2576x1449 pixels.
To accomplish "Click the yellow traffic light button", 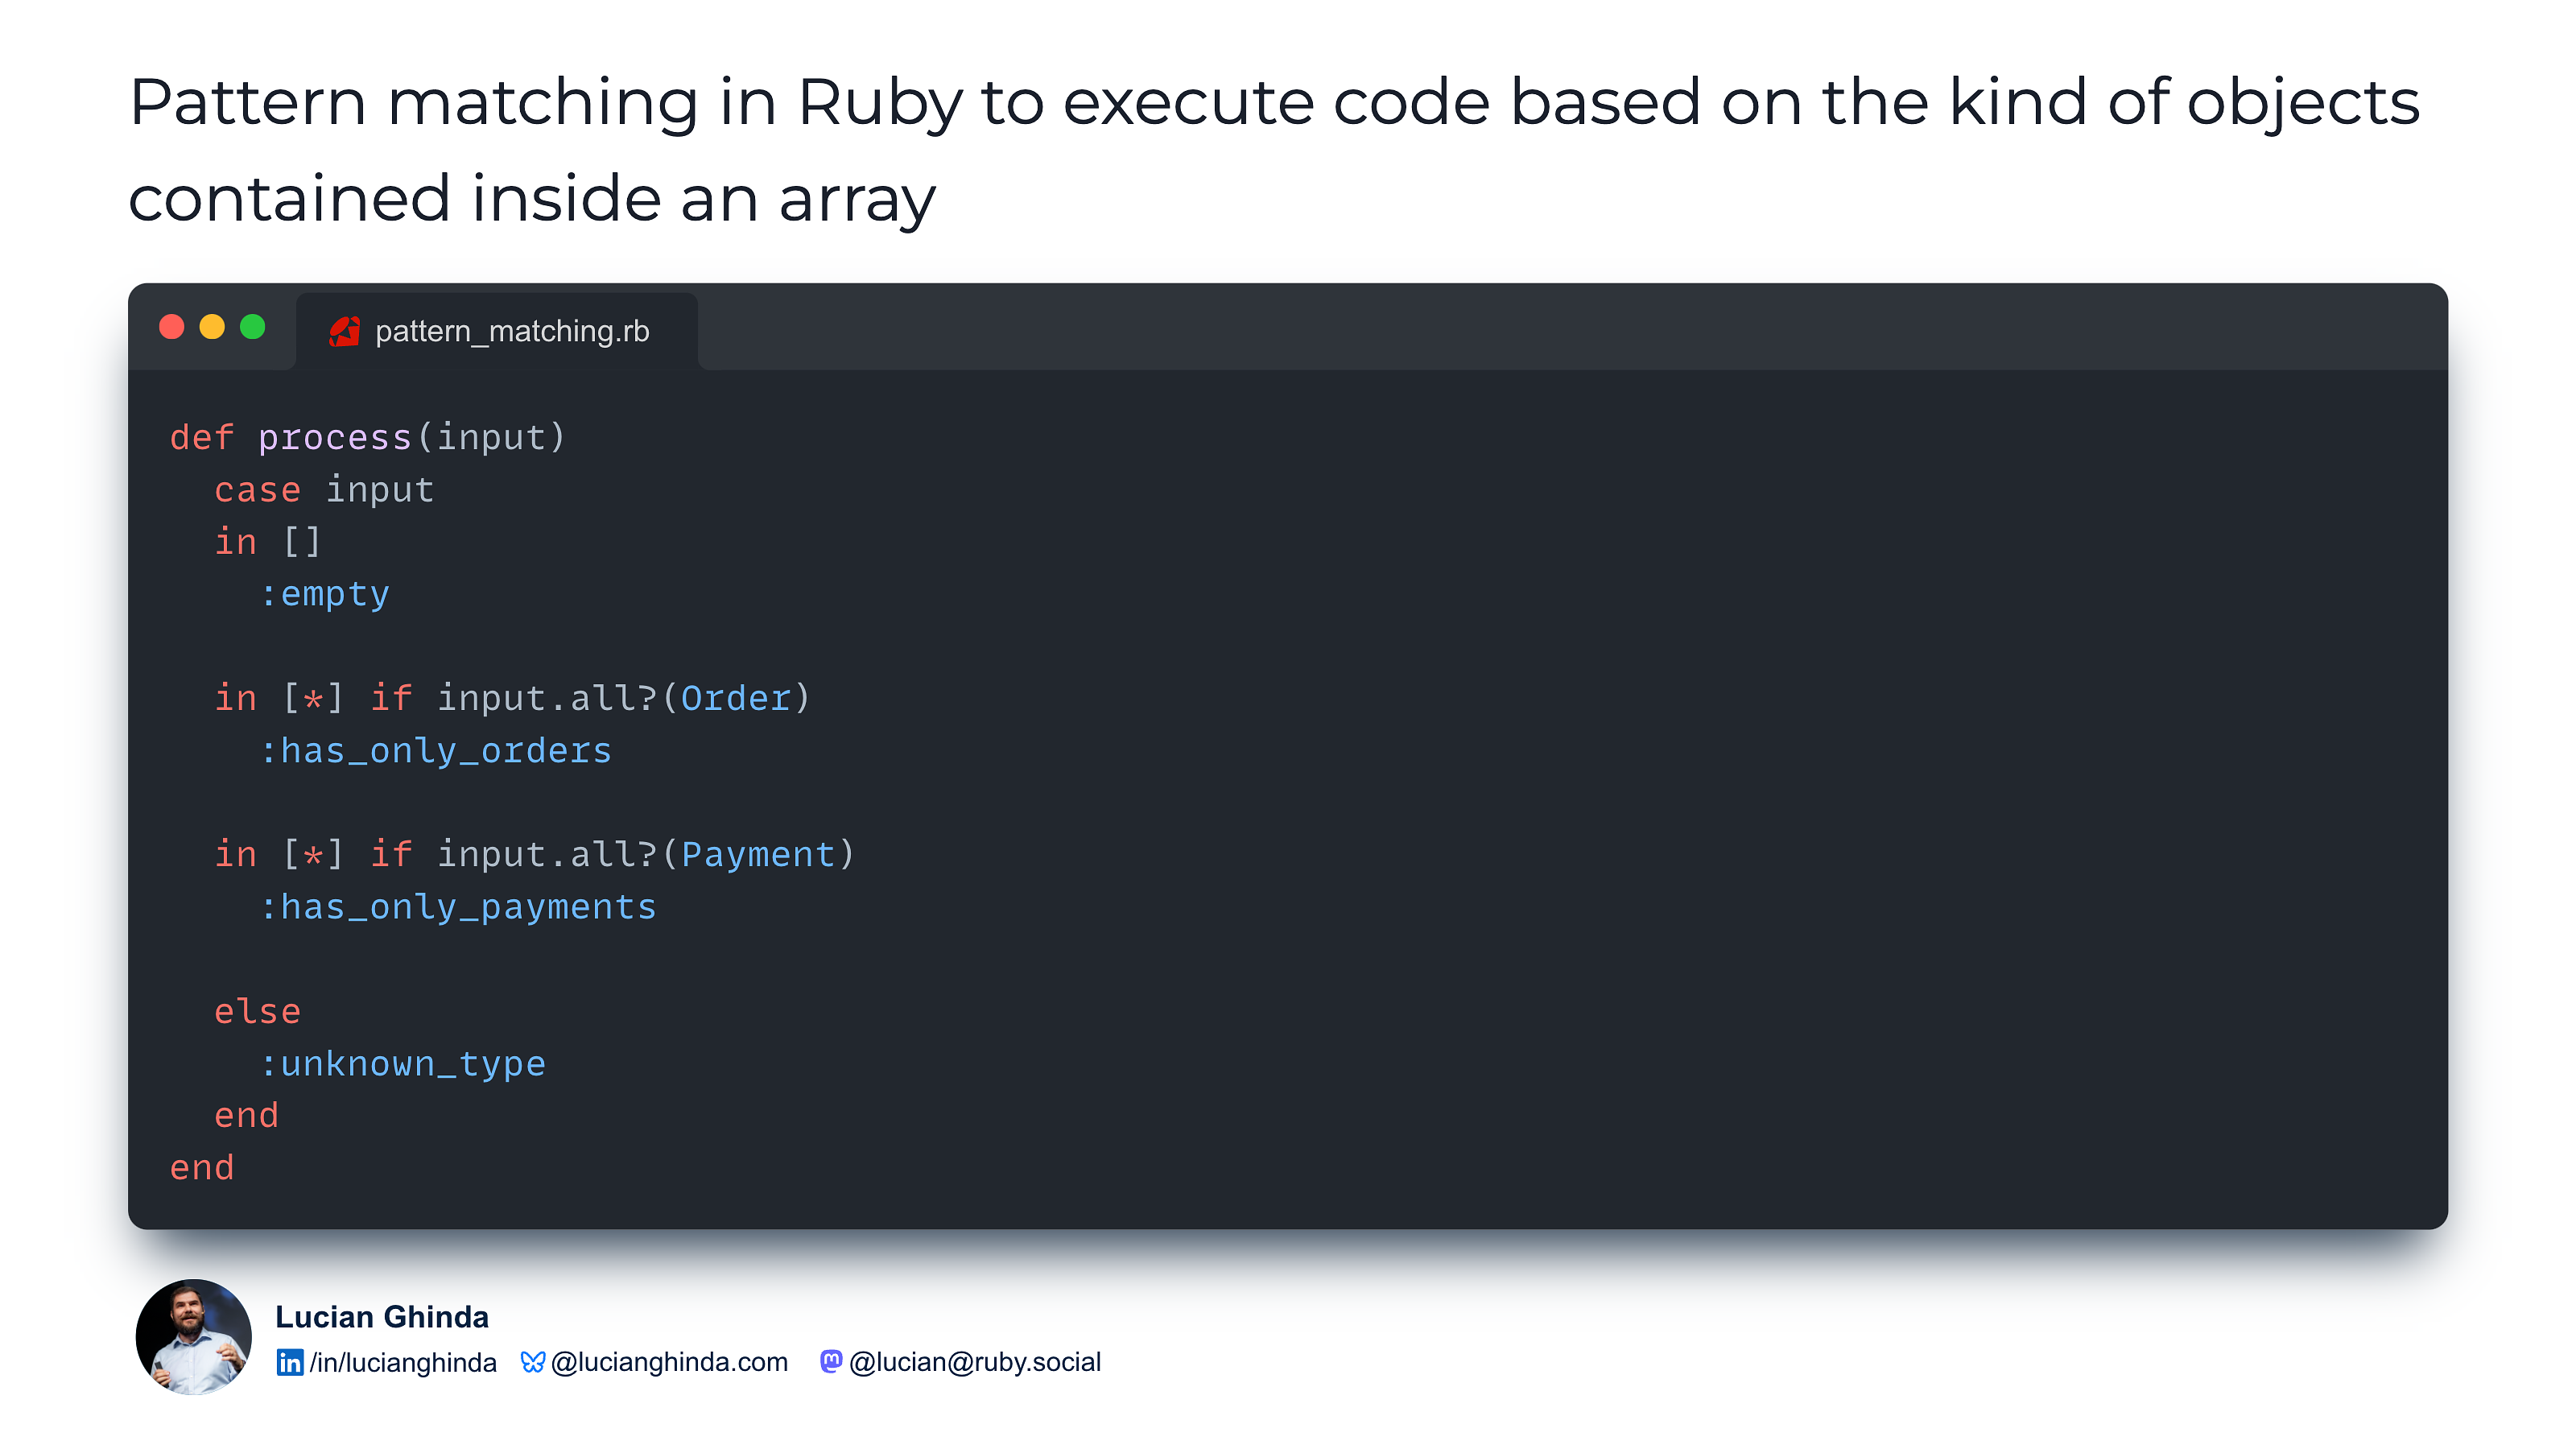I will tap(213, 327).
